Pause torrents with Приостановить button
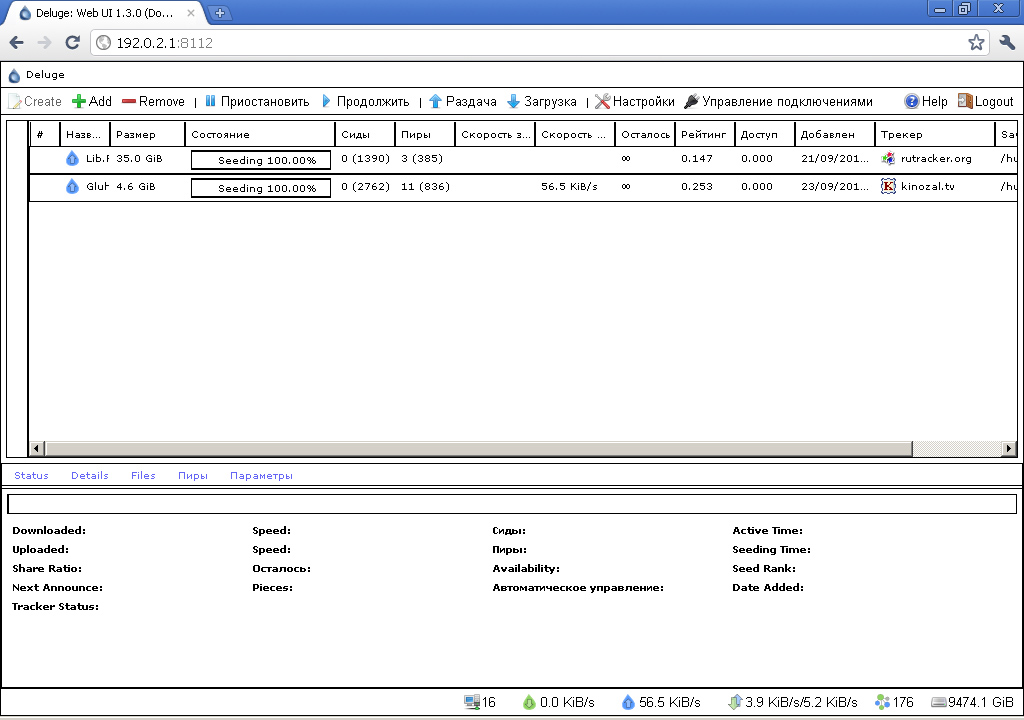 (x=257, y=101)
